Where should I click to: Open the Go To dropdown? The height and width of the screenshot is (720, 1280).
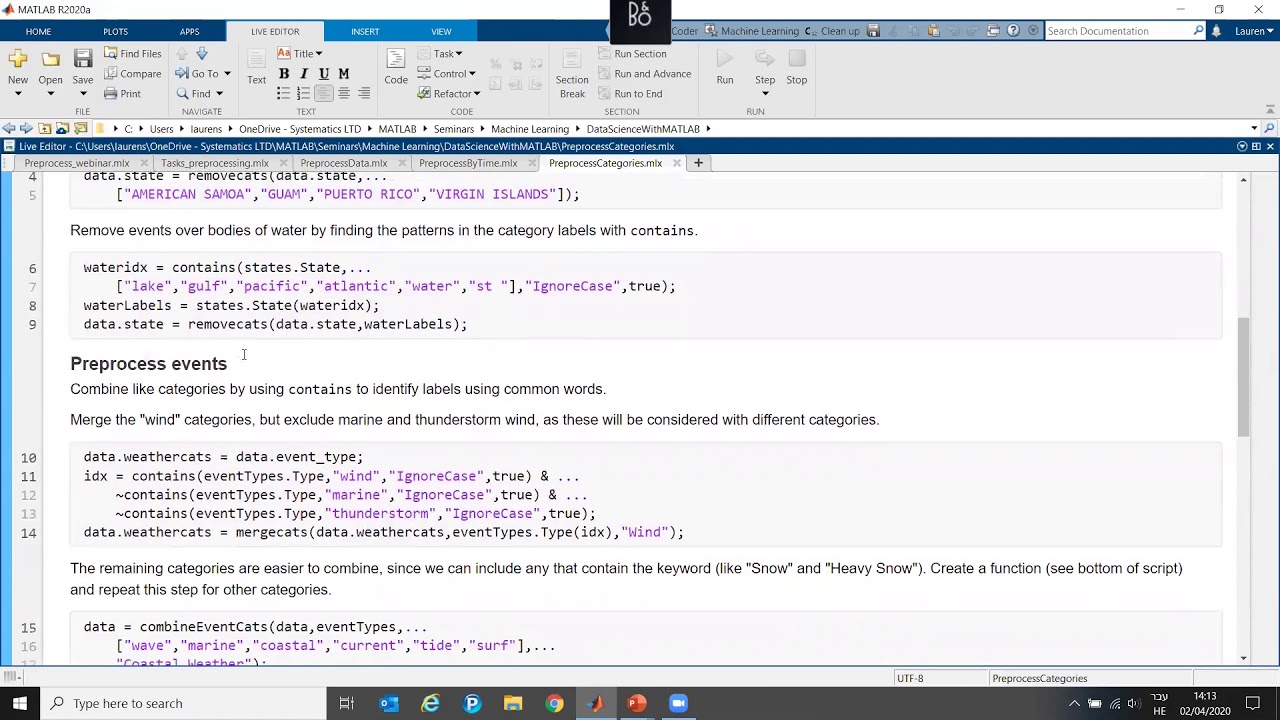203,74
